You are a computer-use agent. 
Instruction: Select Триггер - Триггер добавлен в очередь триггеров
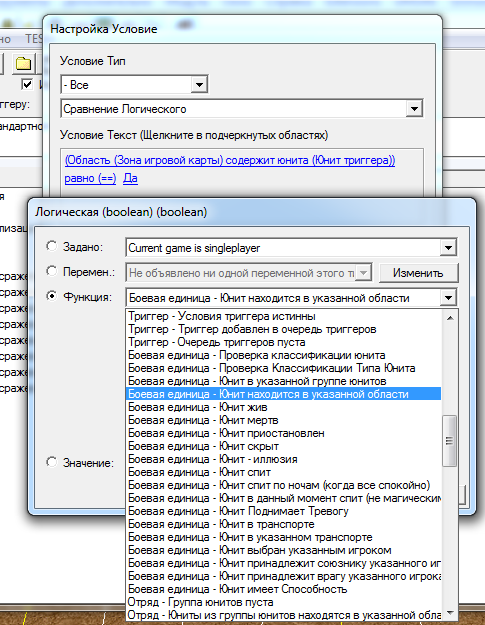point(283,329)
